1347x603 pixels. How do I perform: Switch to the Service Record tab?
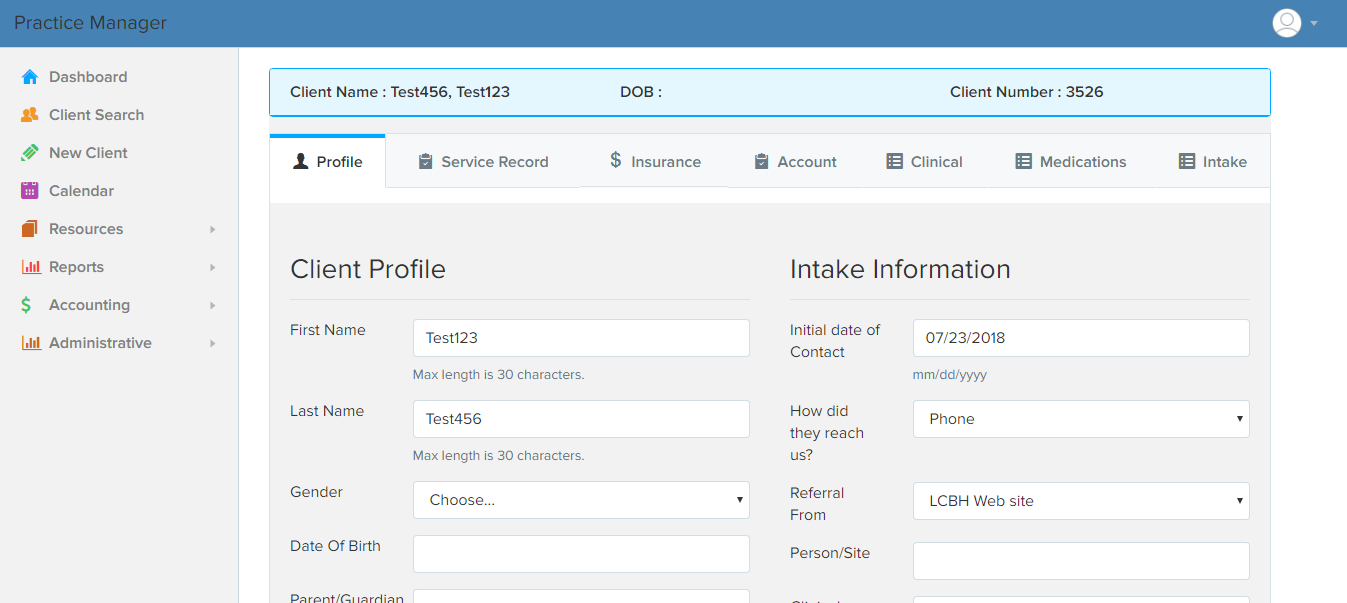tap(483, 162)
